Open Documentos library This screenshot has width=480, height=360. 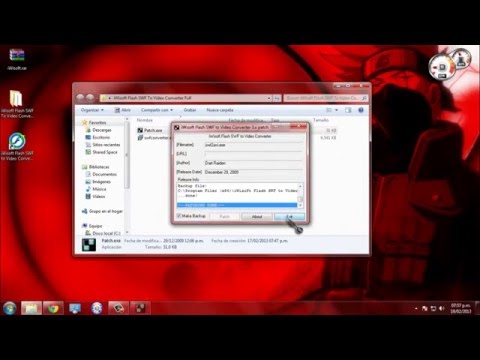tap(101, 174)
